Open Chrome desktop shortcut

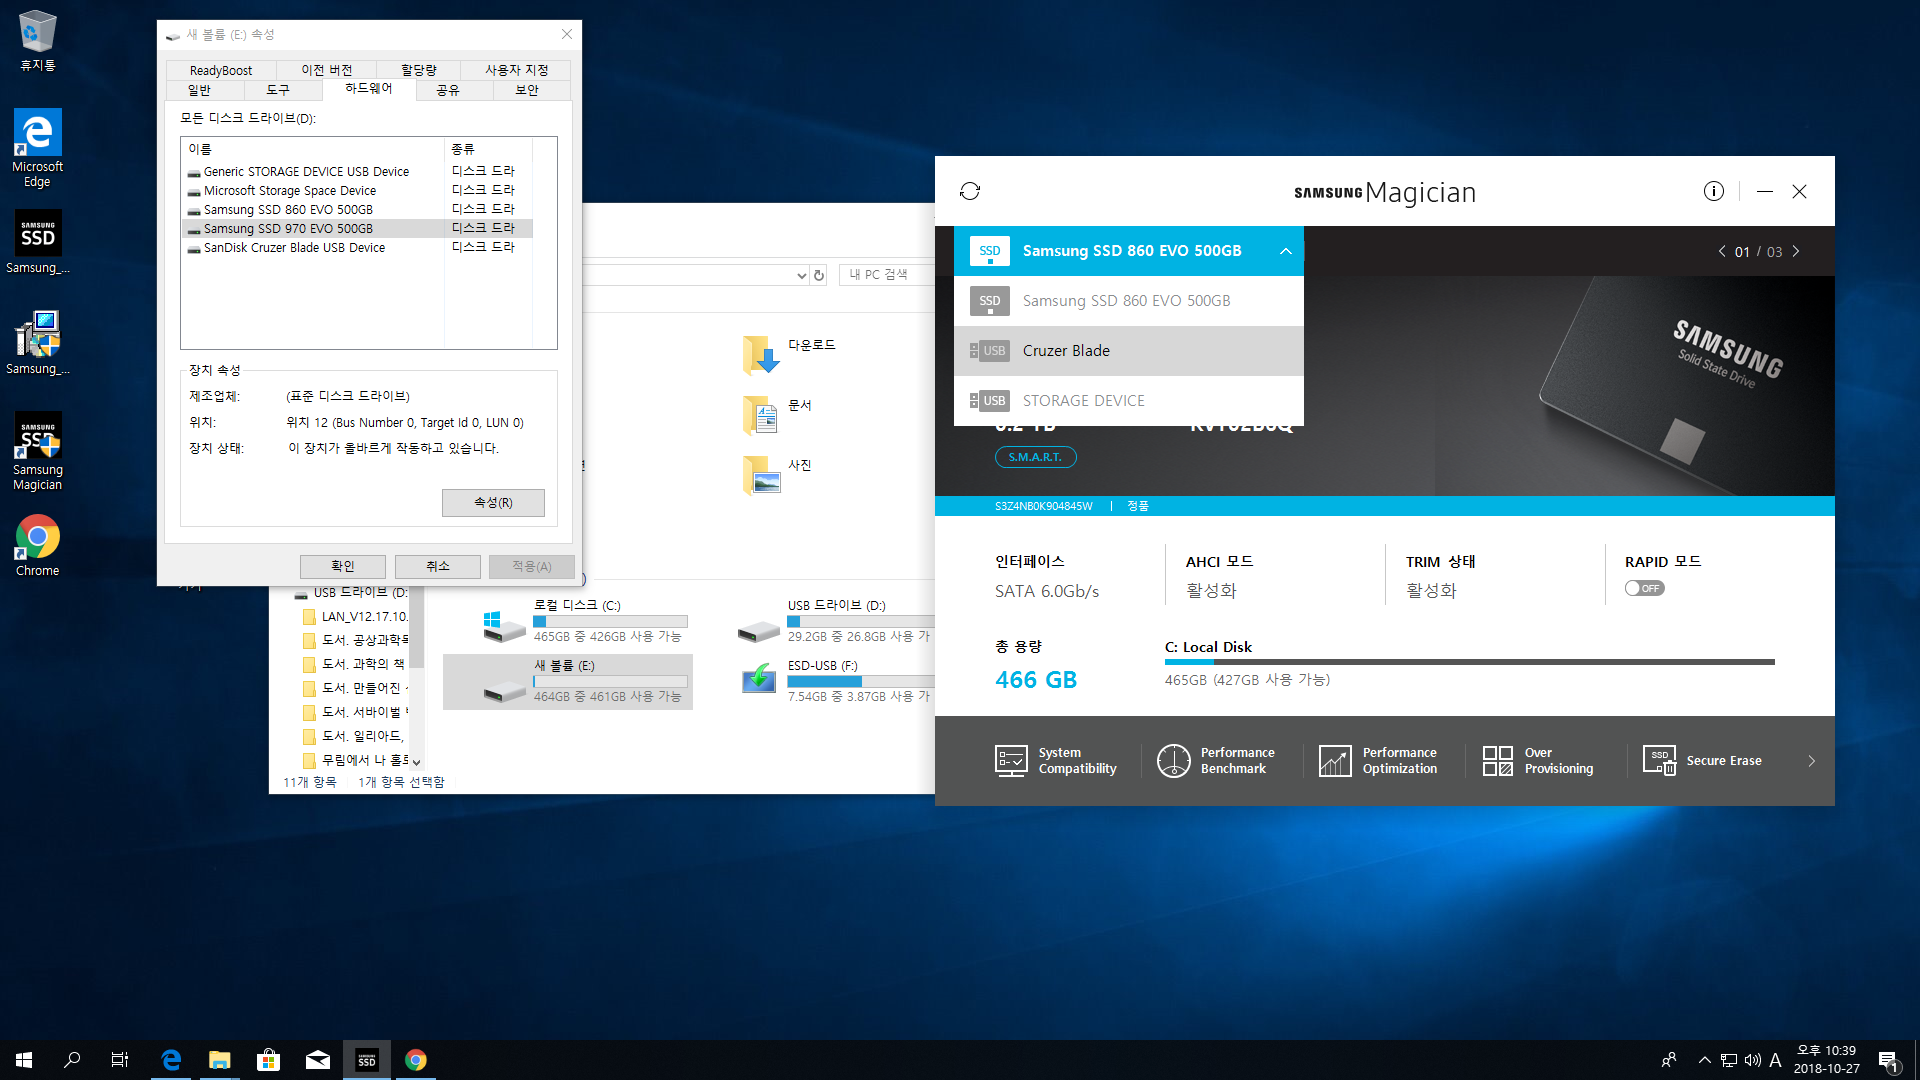coord(38,546)
